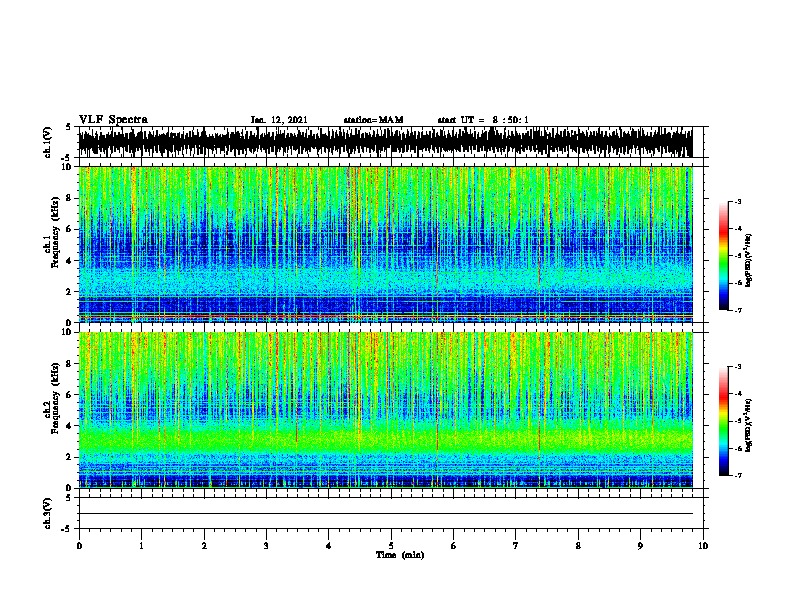Click time-axis tick label "7"

tap(516, 546)
